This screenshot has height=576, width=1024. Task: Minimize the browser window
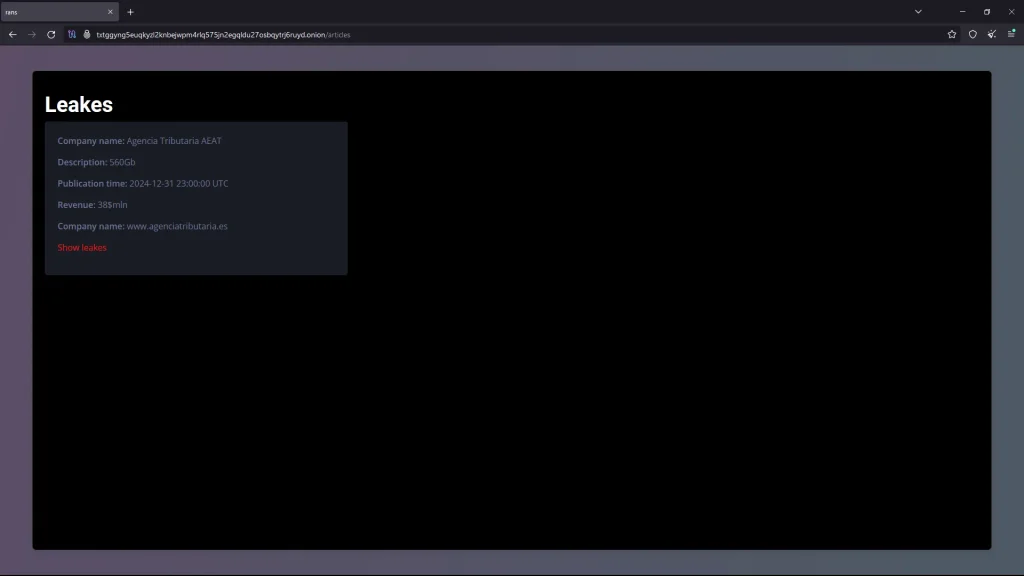(962, 12)
